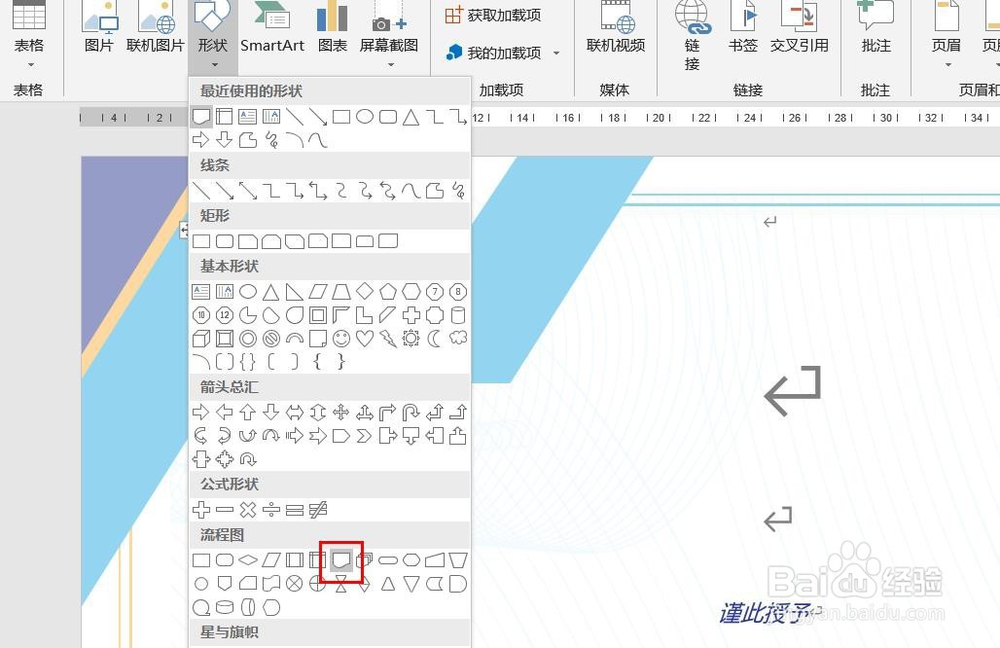The image size is (1000, 648).
Task: Select the double-headed arrow line in 线条
Action: (x=247, y=191)
